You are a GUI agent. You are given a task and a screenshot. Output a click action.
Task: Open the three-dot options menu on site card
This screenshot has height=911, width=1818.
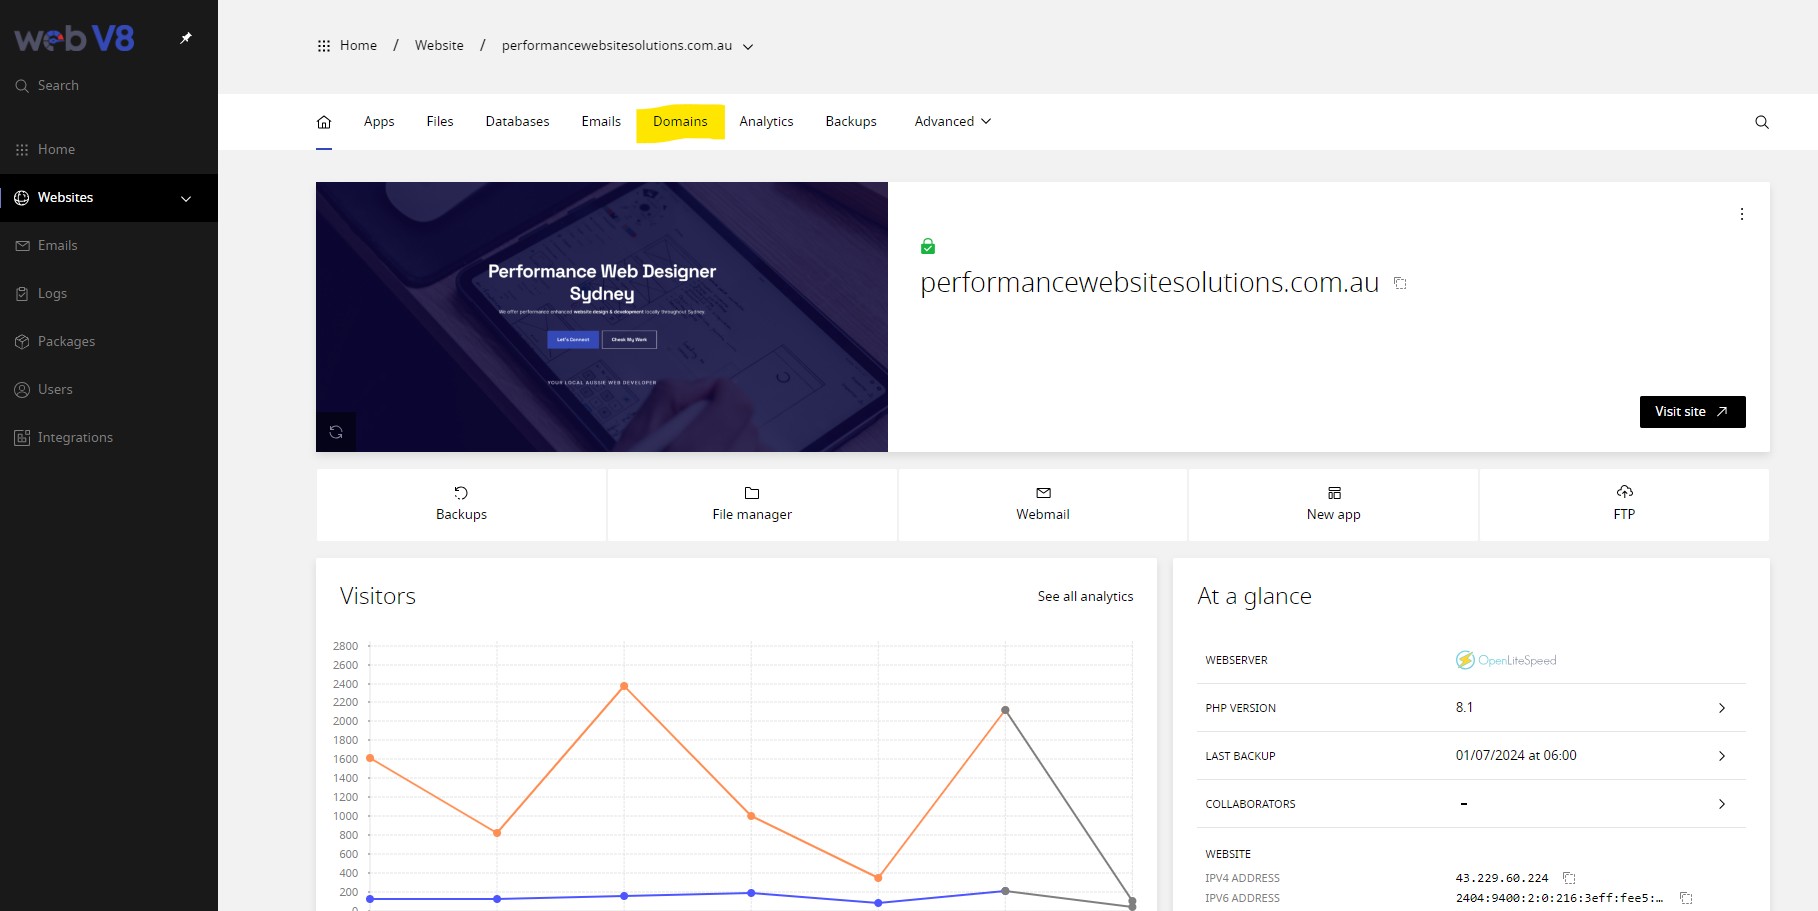coord(1741,214)
